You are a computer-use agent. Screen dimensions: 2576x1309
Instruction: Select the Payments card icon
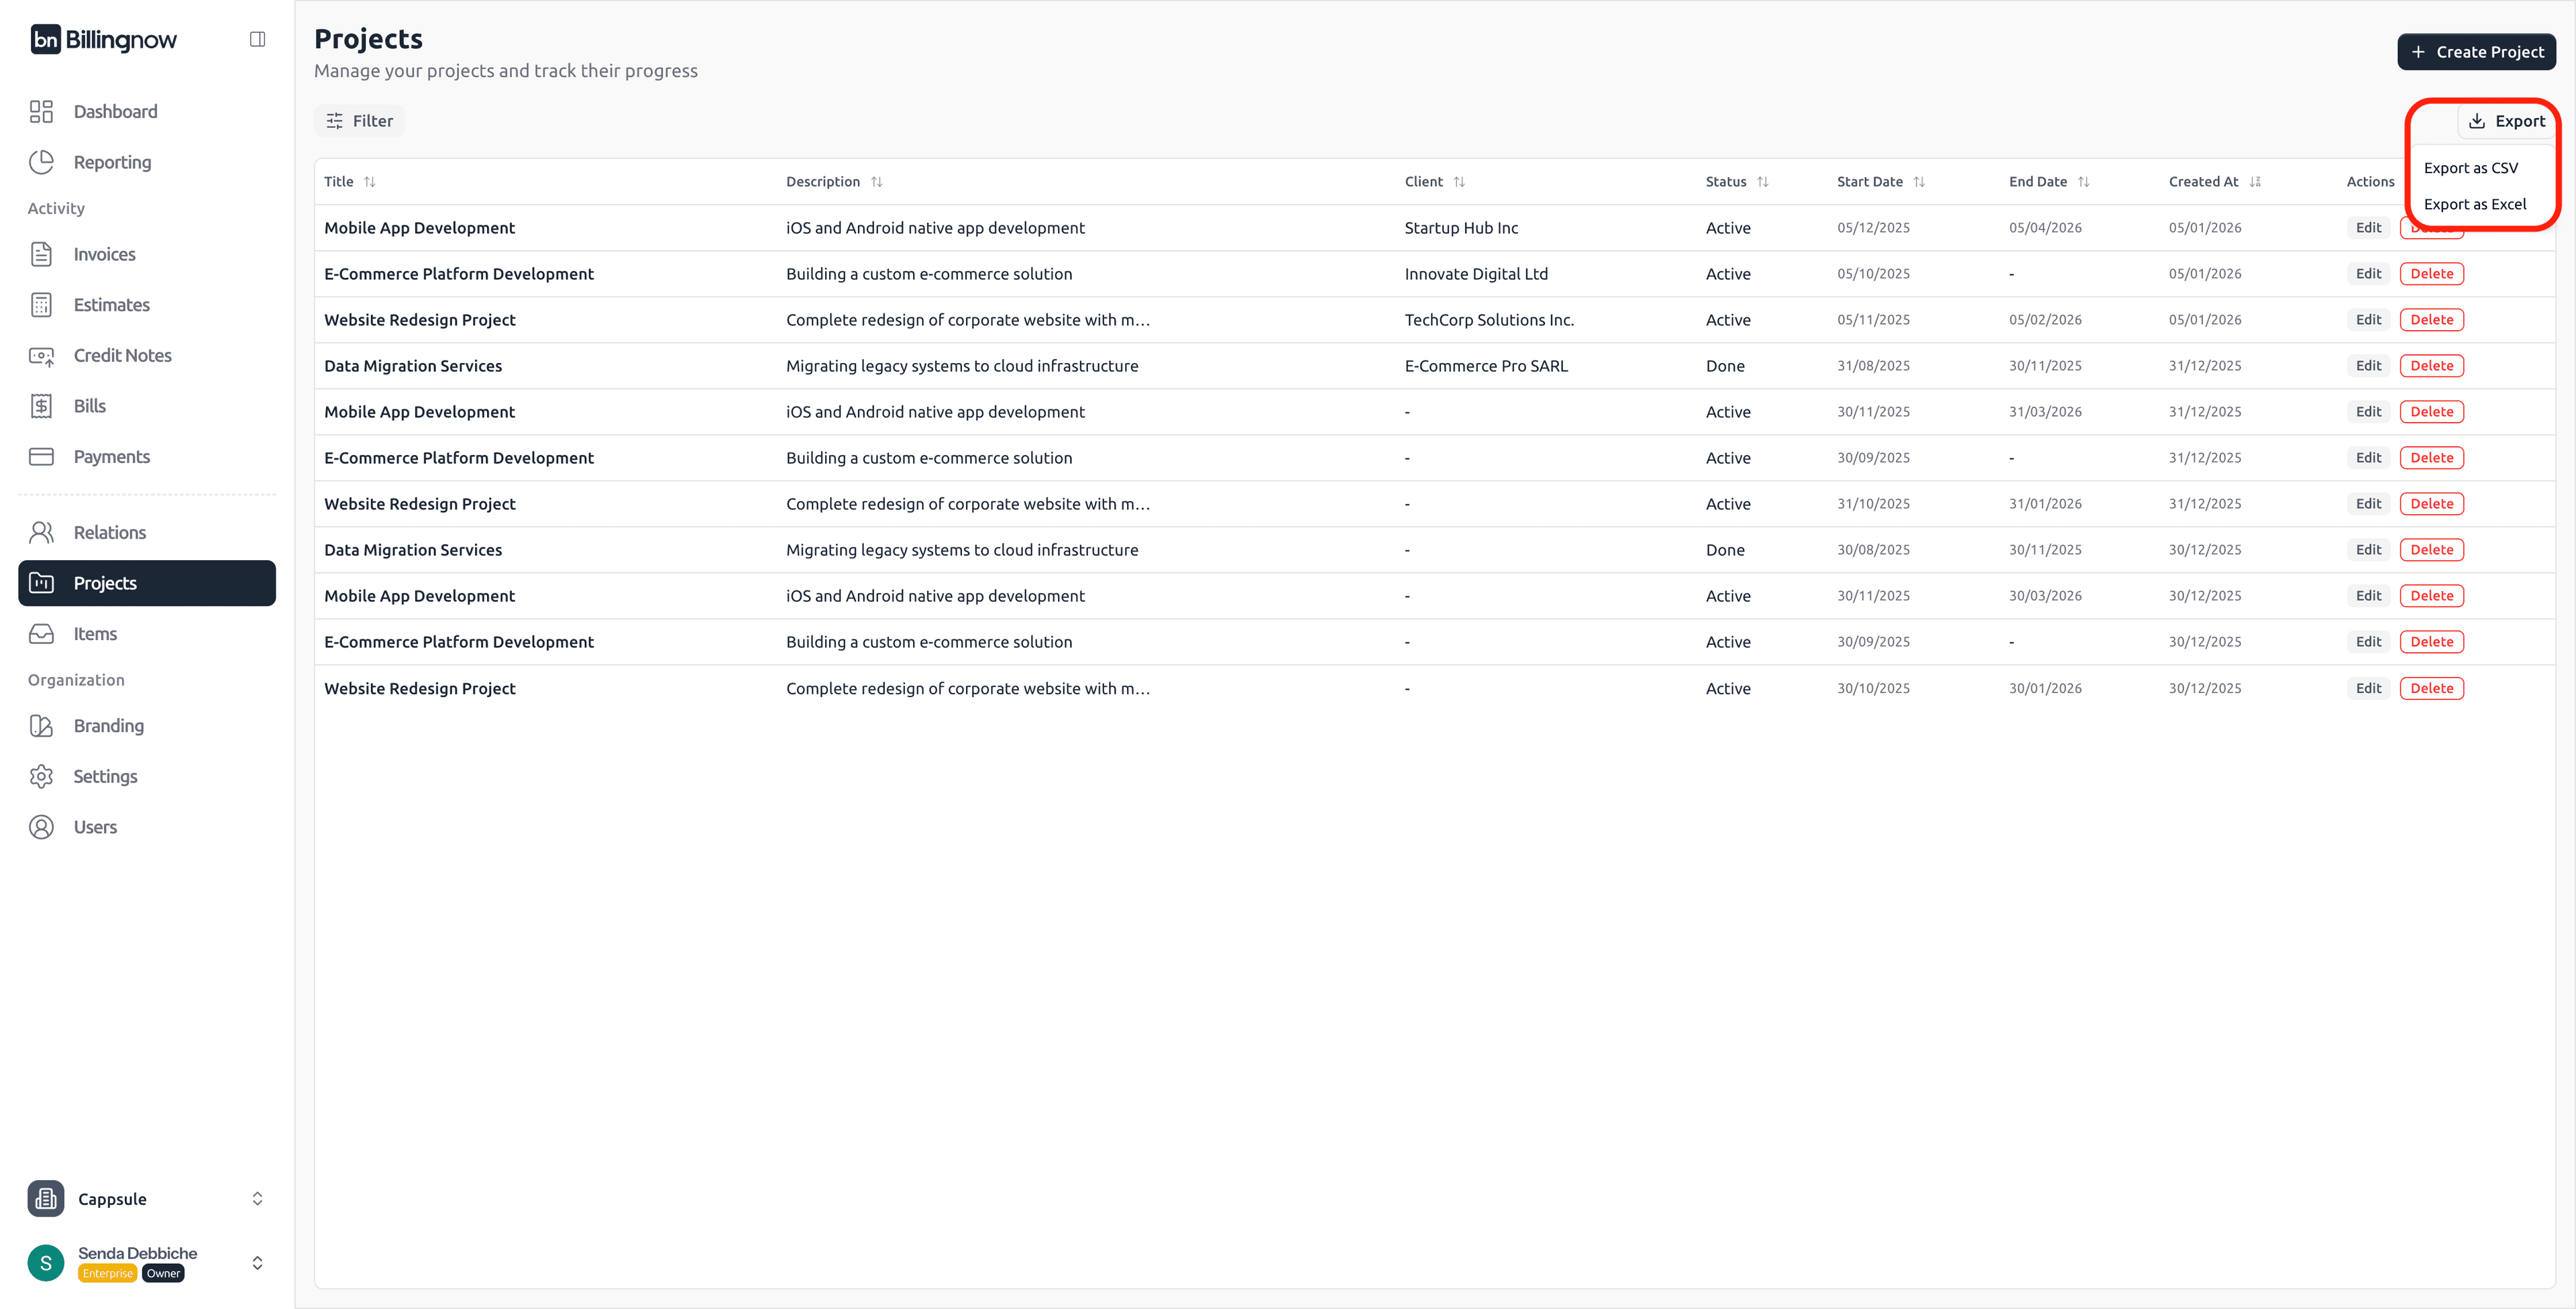click(41, 456)
